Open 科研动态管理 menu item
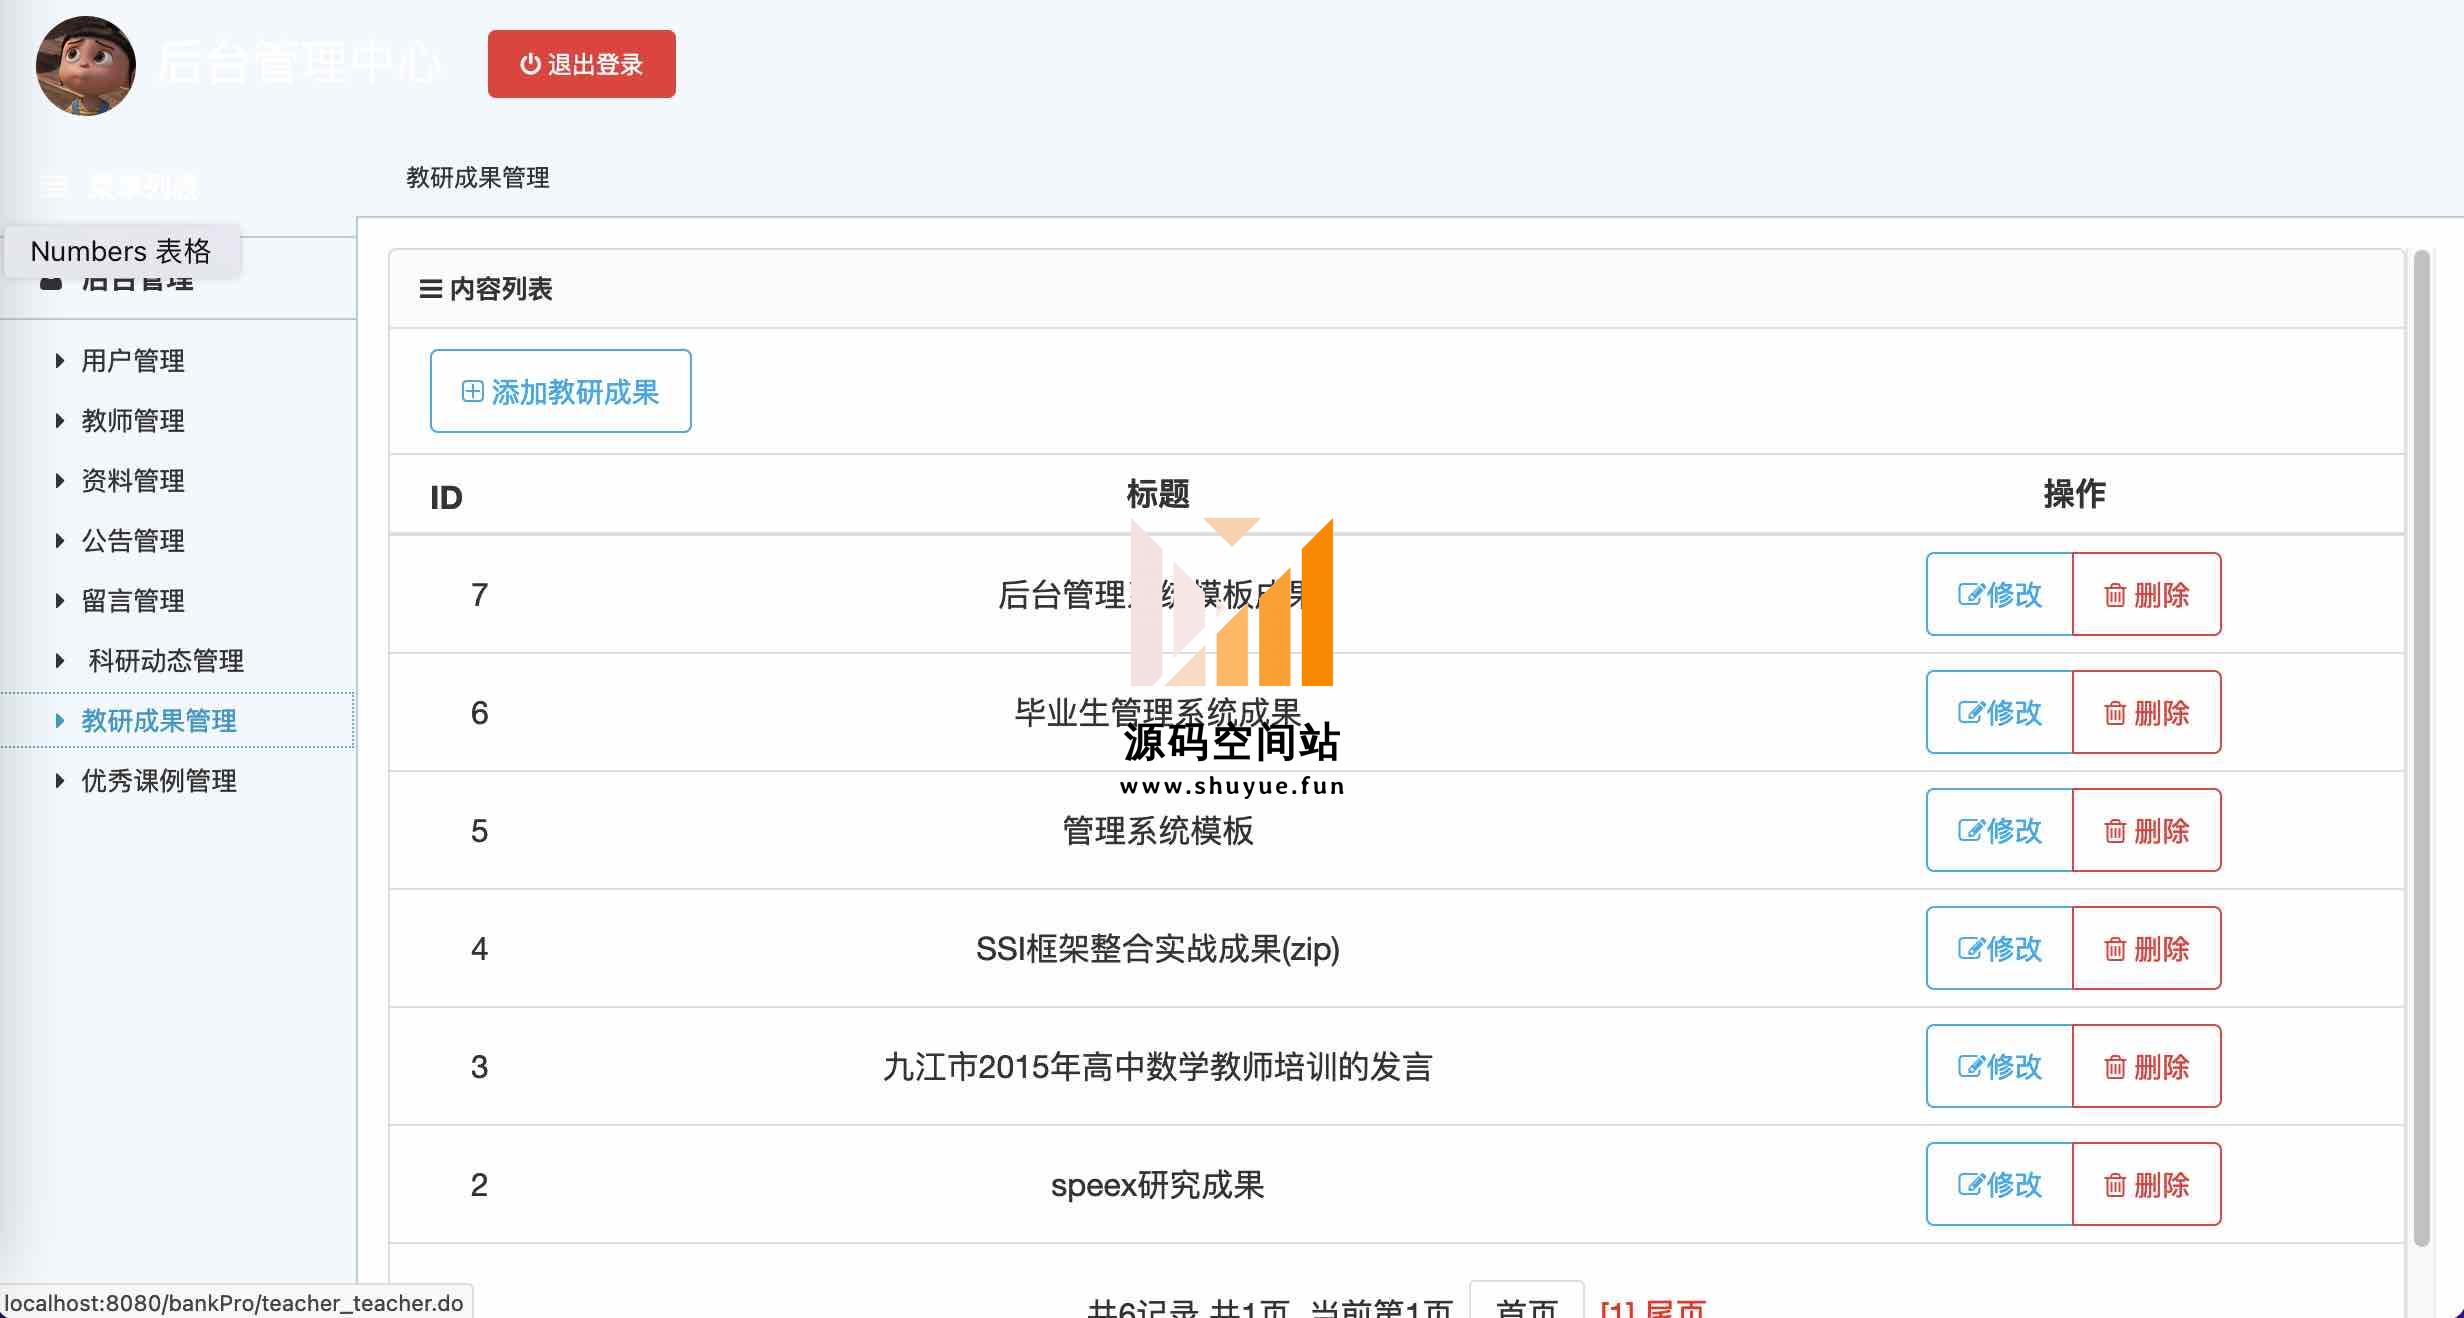The image size is (2464, 1318). (166, 661)
